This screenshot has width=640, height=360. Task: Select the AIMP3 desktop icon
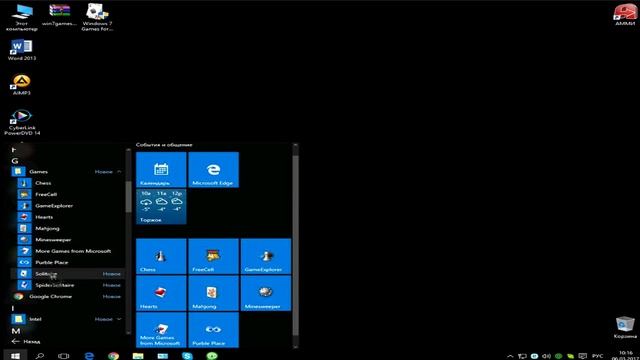click(x=22, y=84)
